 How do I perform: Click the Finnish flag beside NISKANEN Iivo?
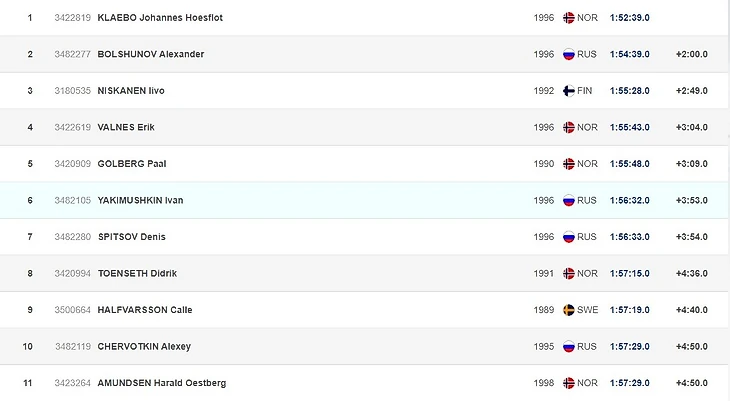569,91
